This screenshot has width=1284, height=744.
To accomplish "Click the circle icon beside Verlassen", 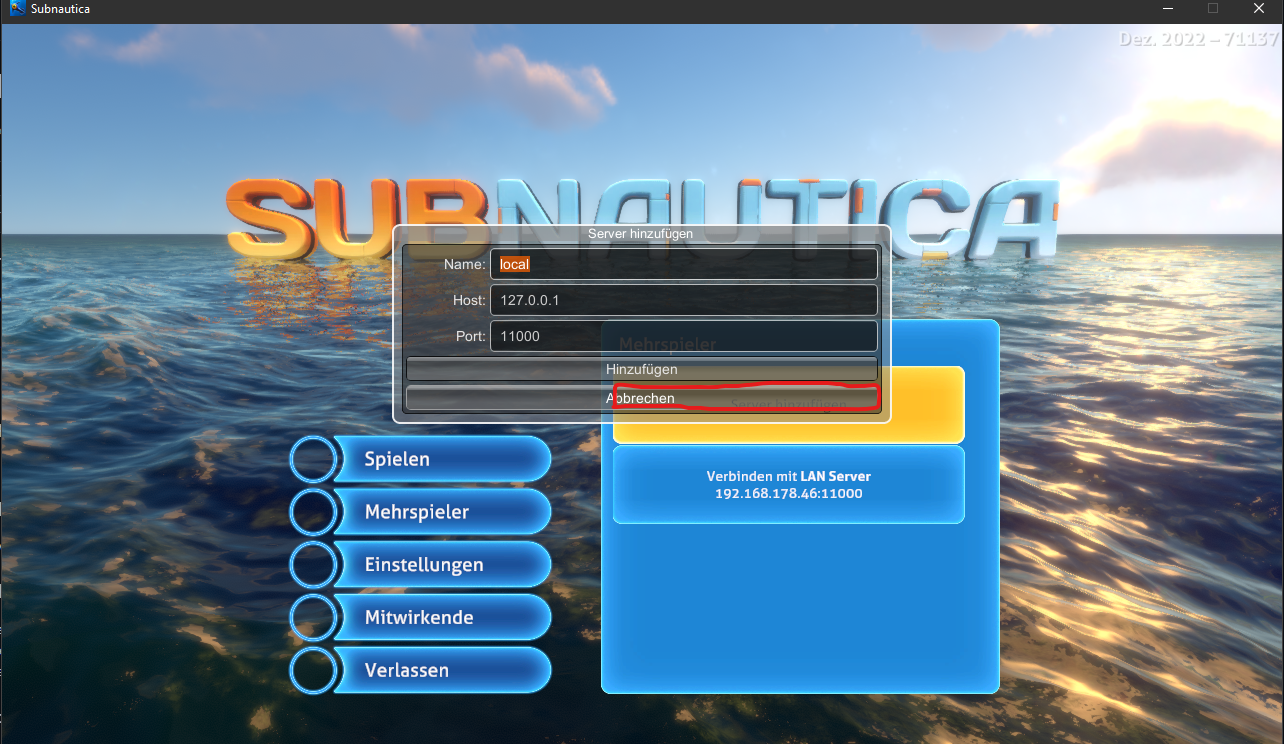I will point(313,670).
